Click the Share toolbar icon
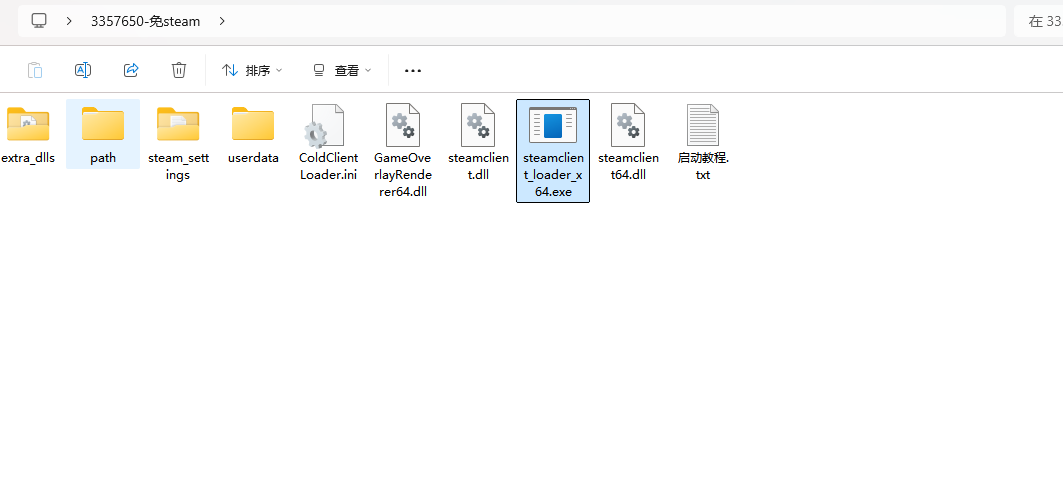This screenshot has width=1063, height=480. click(131, 70)
